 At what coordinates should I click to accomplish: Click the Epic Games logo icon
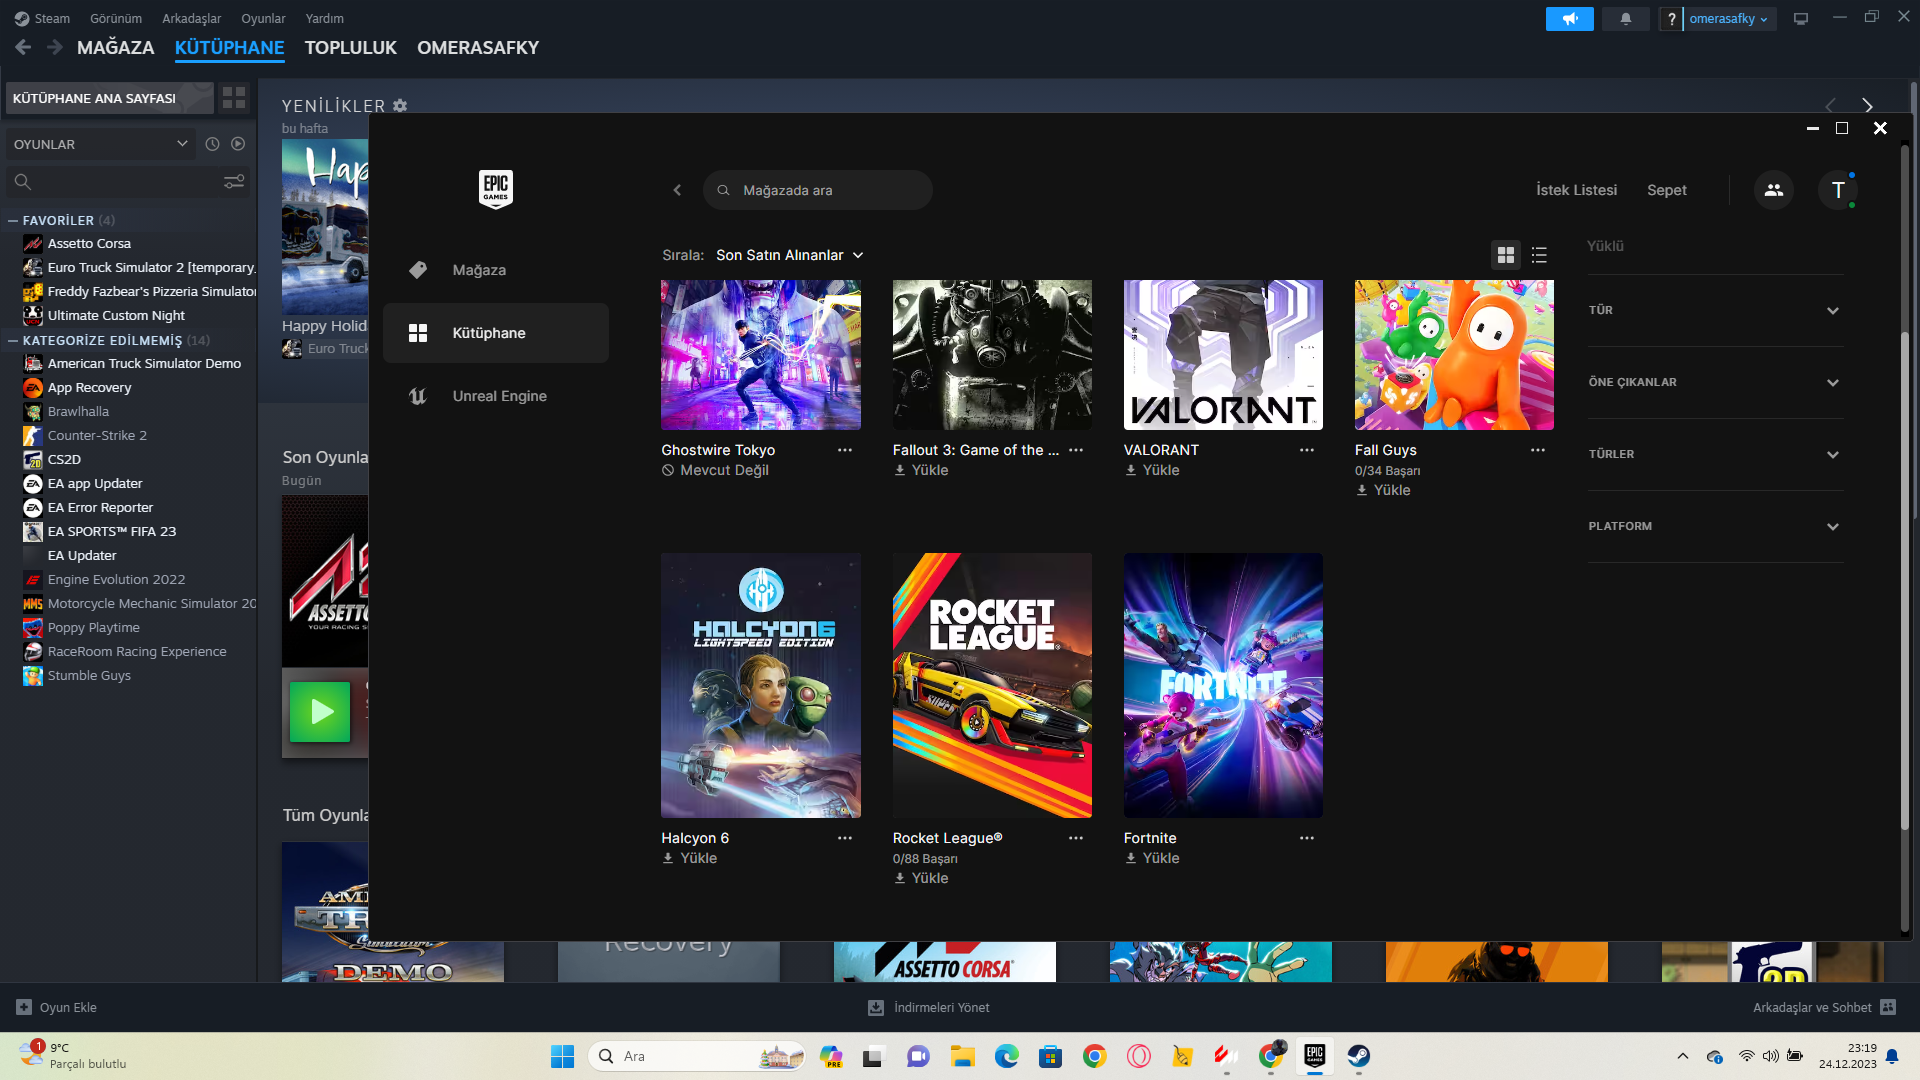coord(496,188)
